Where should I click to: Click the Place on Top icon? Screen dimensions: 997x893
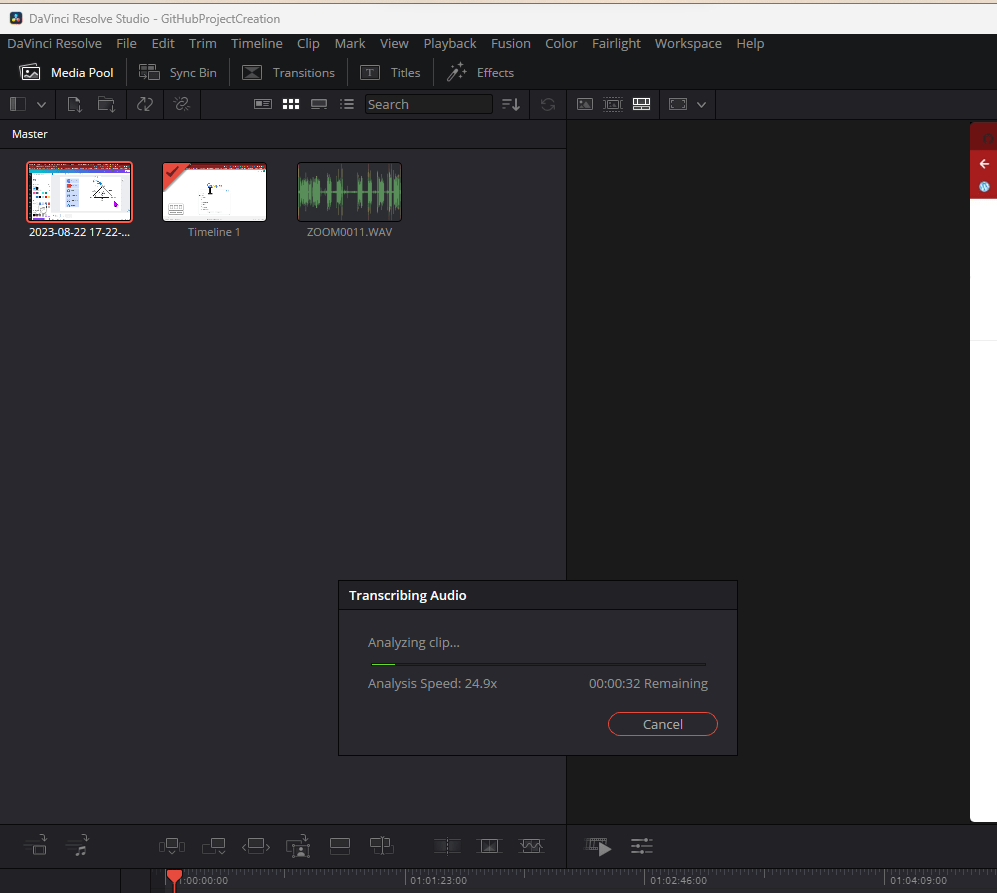tap(340, 846)
